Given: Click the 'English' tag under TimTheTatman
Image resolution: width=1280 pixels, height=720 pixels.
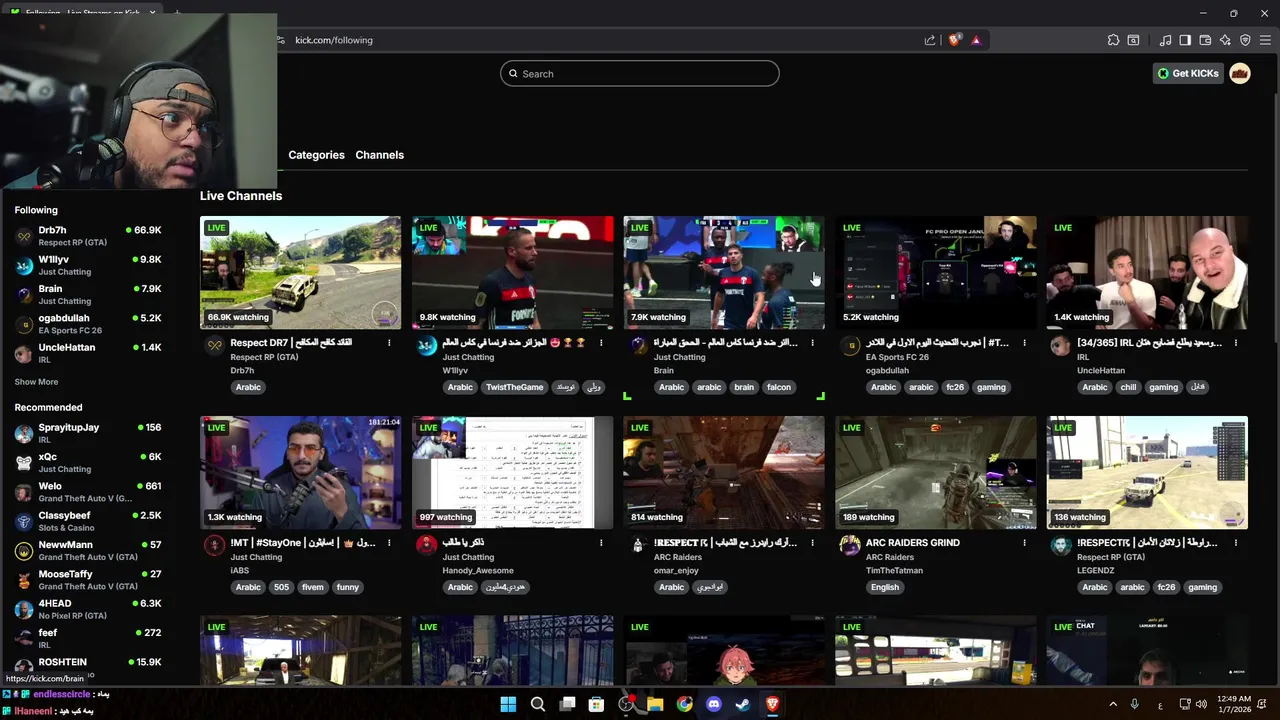Looking at the screenshot, I should [x=885, y=587].
